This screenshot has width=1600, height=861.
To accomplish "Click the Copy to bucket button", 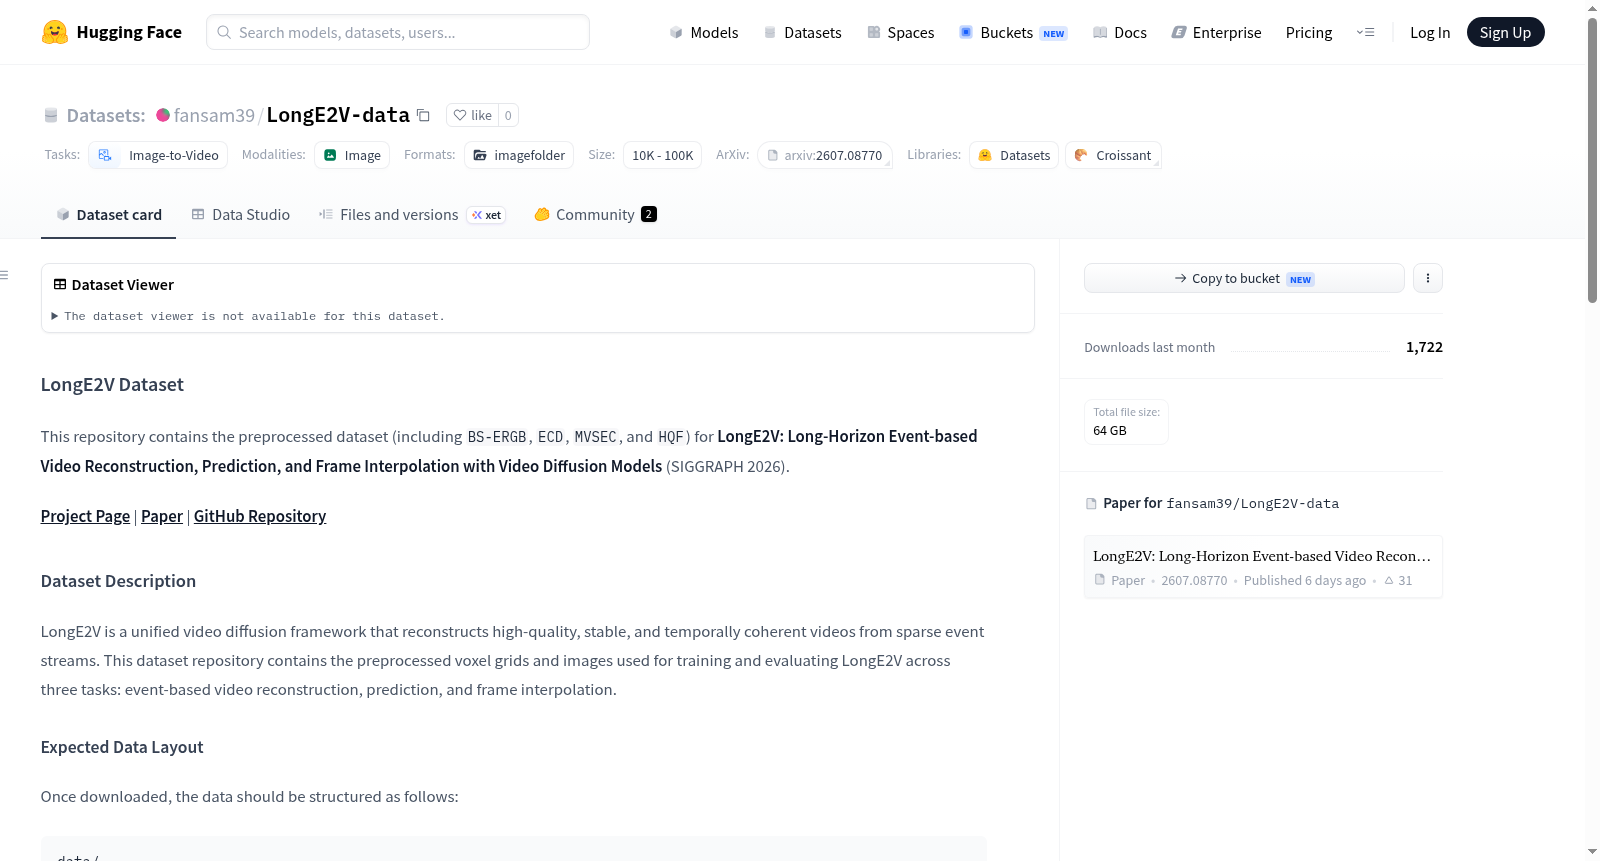I will tap(1244, 278).
